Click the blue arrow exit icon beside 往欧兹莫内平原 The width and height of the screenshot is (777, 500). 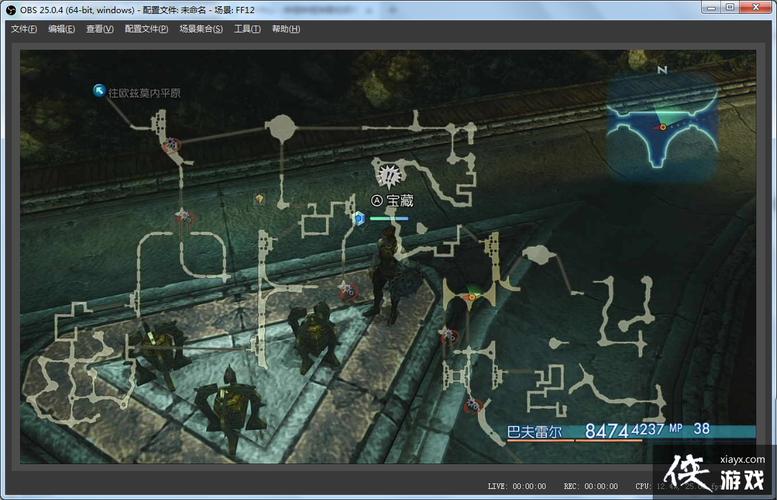(x=100, y=90)
